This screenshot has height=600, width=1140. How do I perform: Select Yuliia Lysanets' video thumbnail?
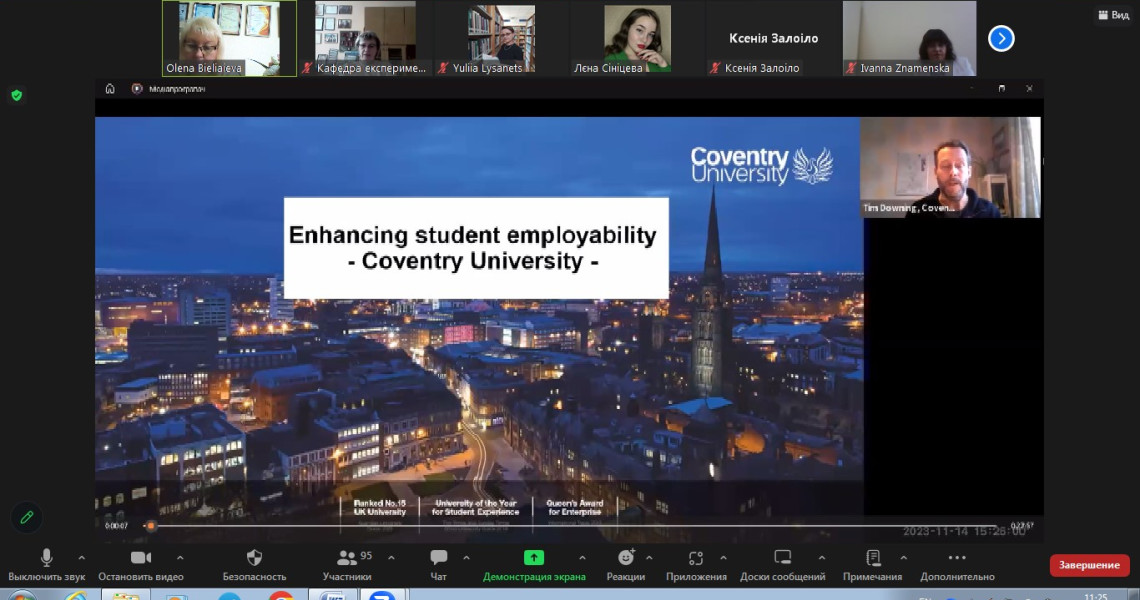click(501, 39)
